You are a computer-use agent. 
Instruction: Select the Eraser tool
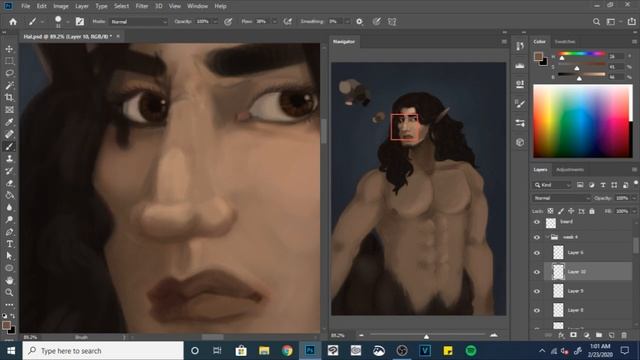(x=9, y=183)
